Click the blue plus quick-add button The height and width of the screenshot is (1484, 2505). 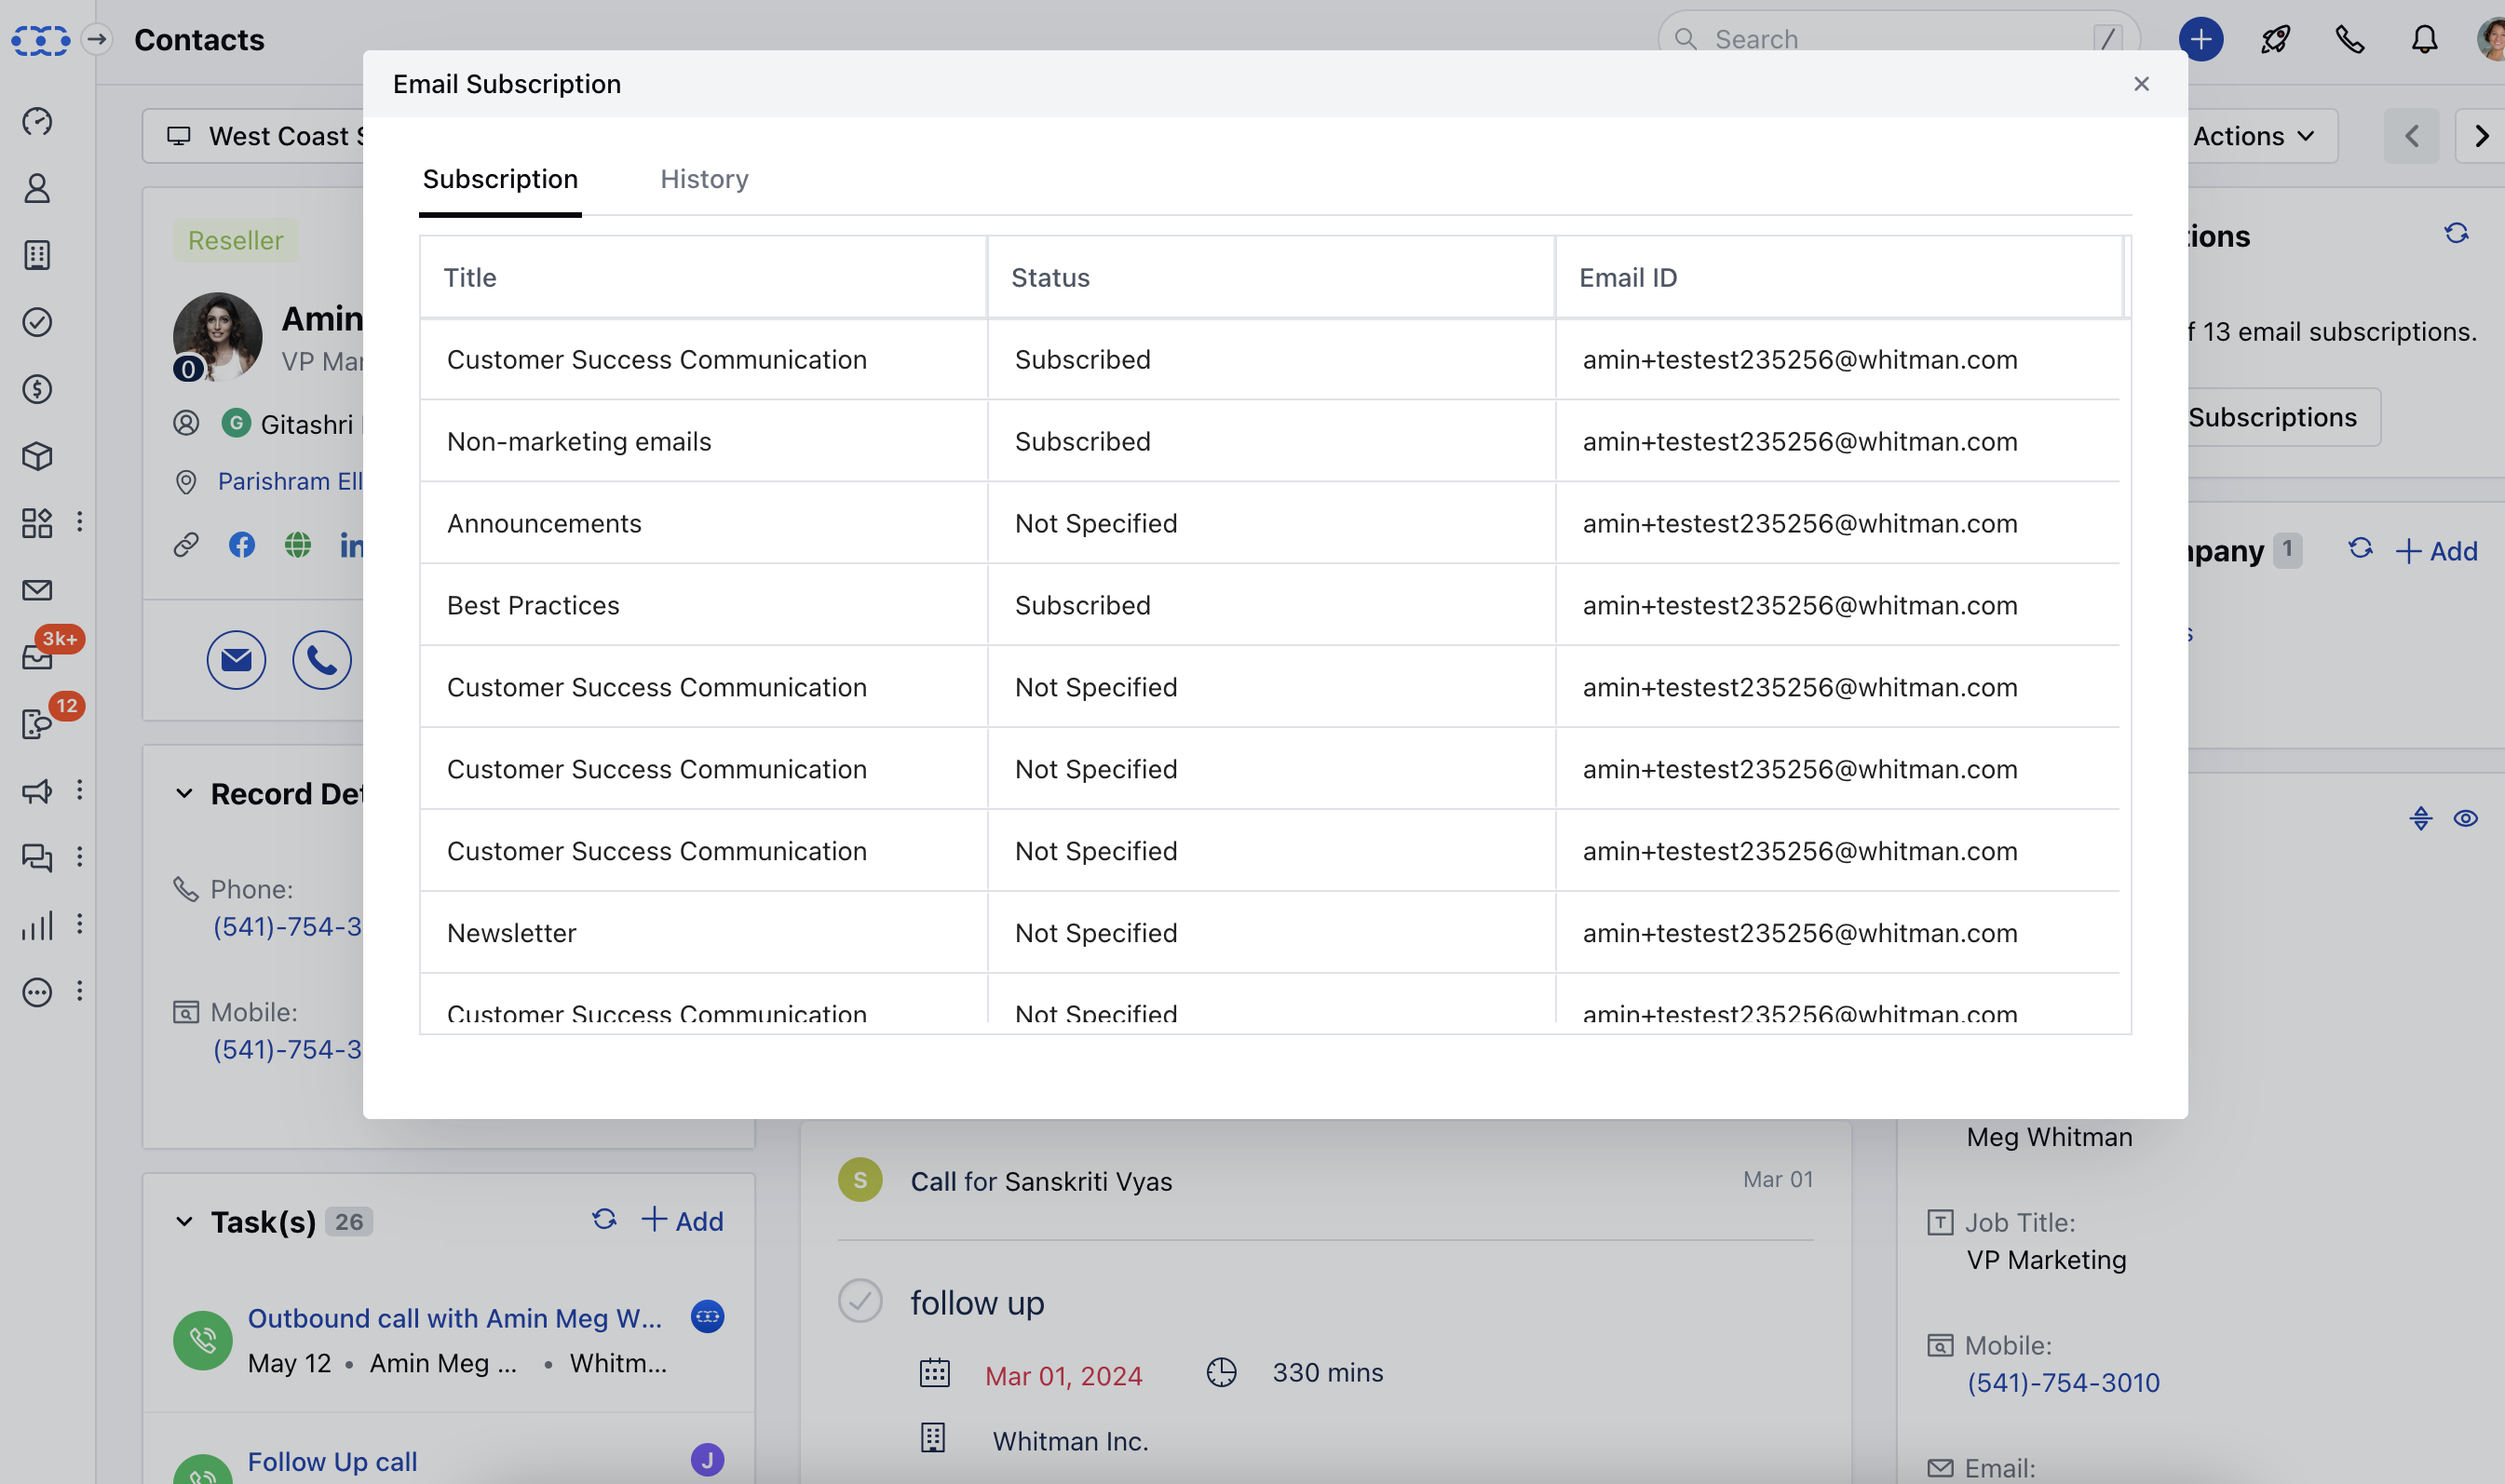[x=2200, y=40]
